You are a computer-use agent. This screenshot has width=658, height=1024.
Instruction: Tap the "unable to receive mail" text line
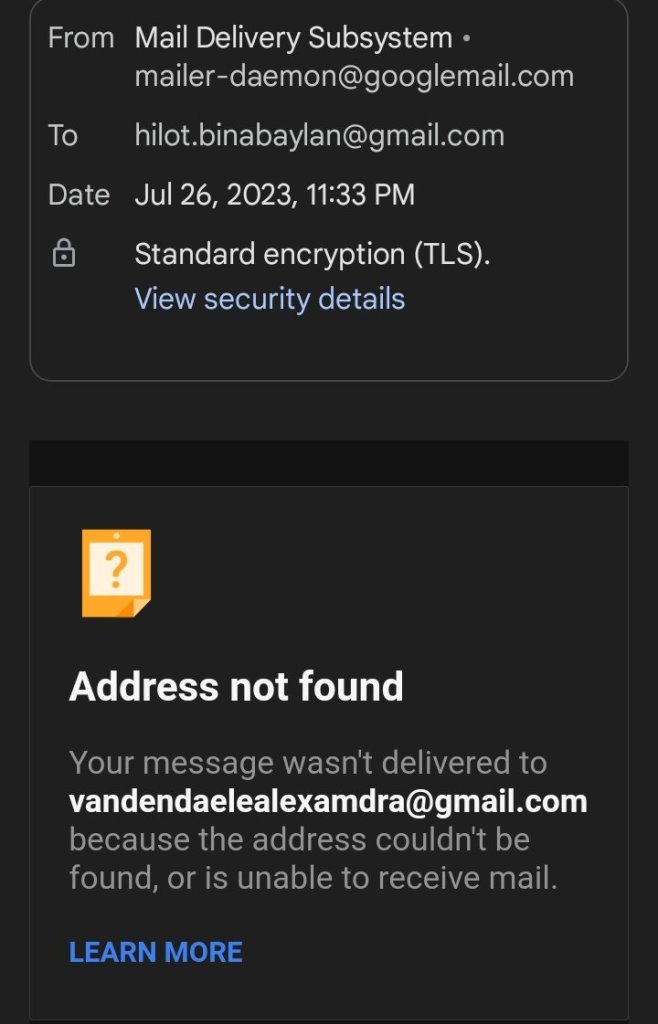(312, 878)
